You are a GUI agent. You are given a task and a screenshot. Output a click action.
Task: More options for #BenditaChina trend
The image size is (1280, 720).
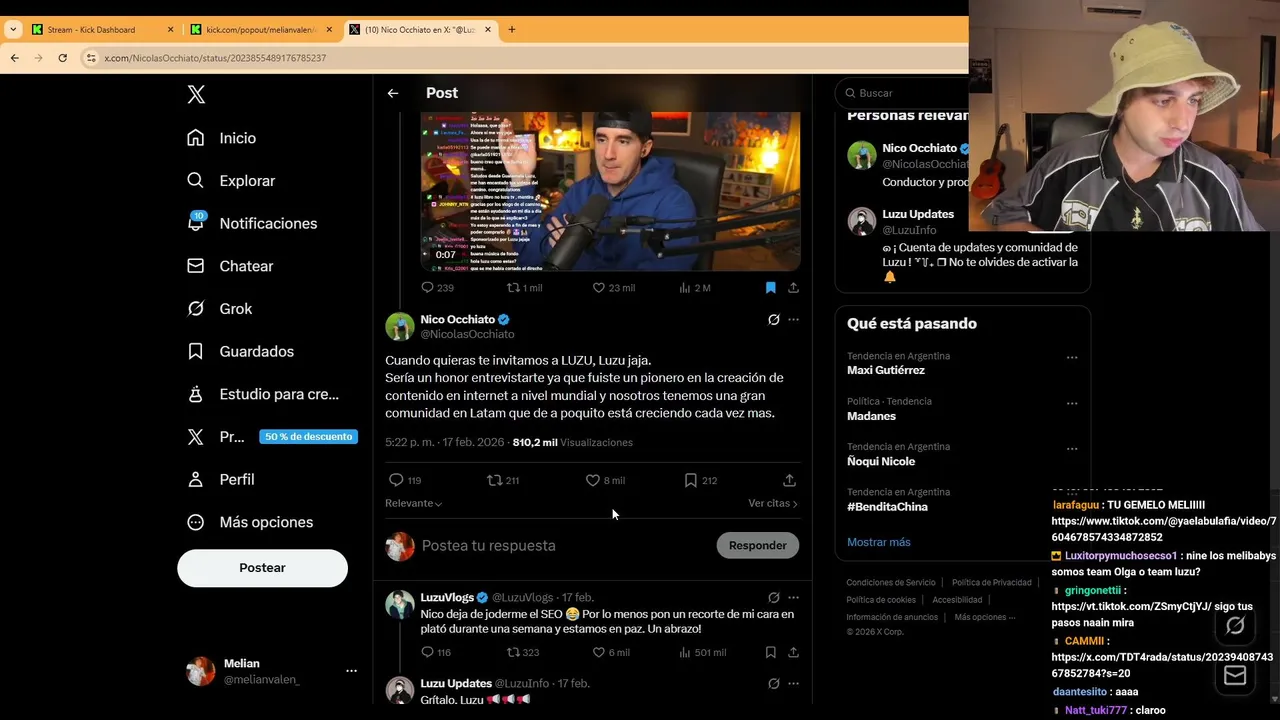click(x=1072, y=495)
